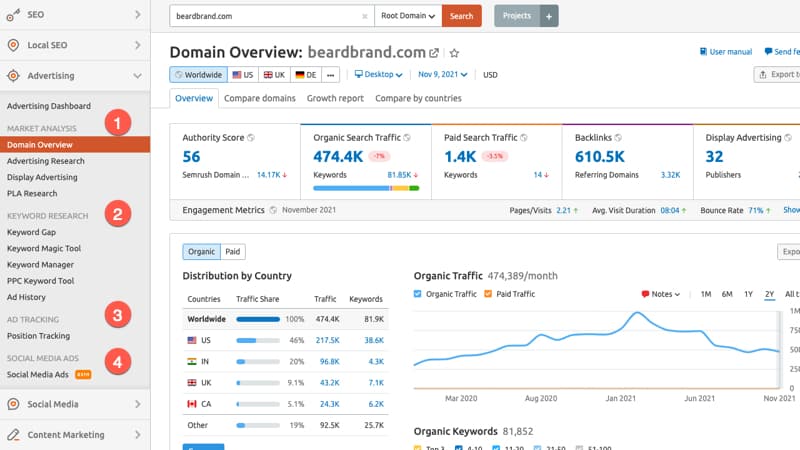
Task: Switch to the Overview tab
Action: click(x=194, y=98)
